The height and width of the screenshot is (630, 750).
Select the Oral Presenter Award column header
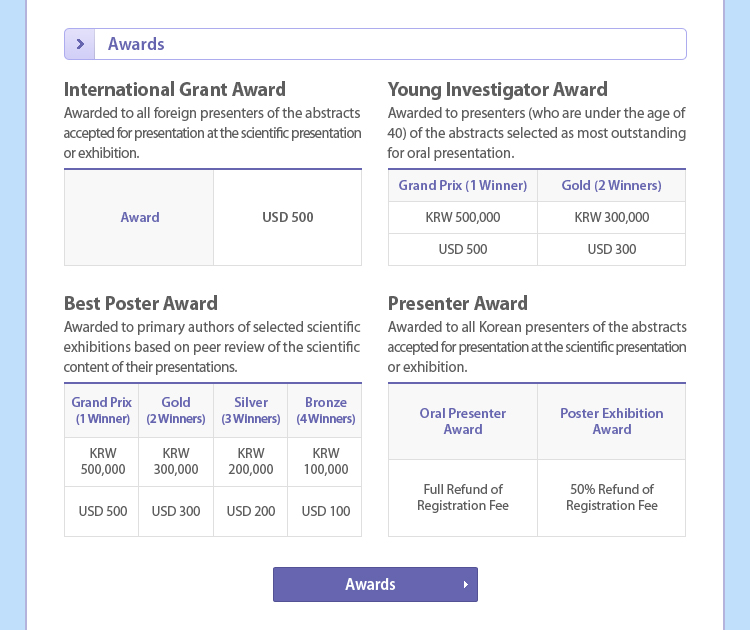(463, 421)
